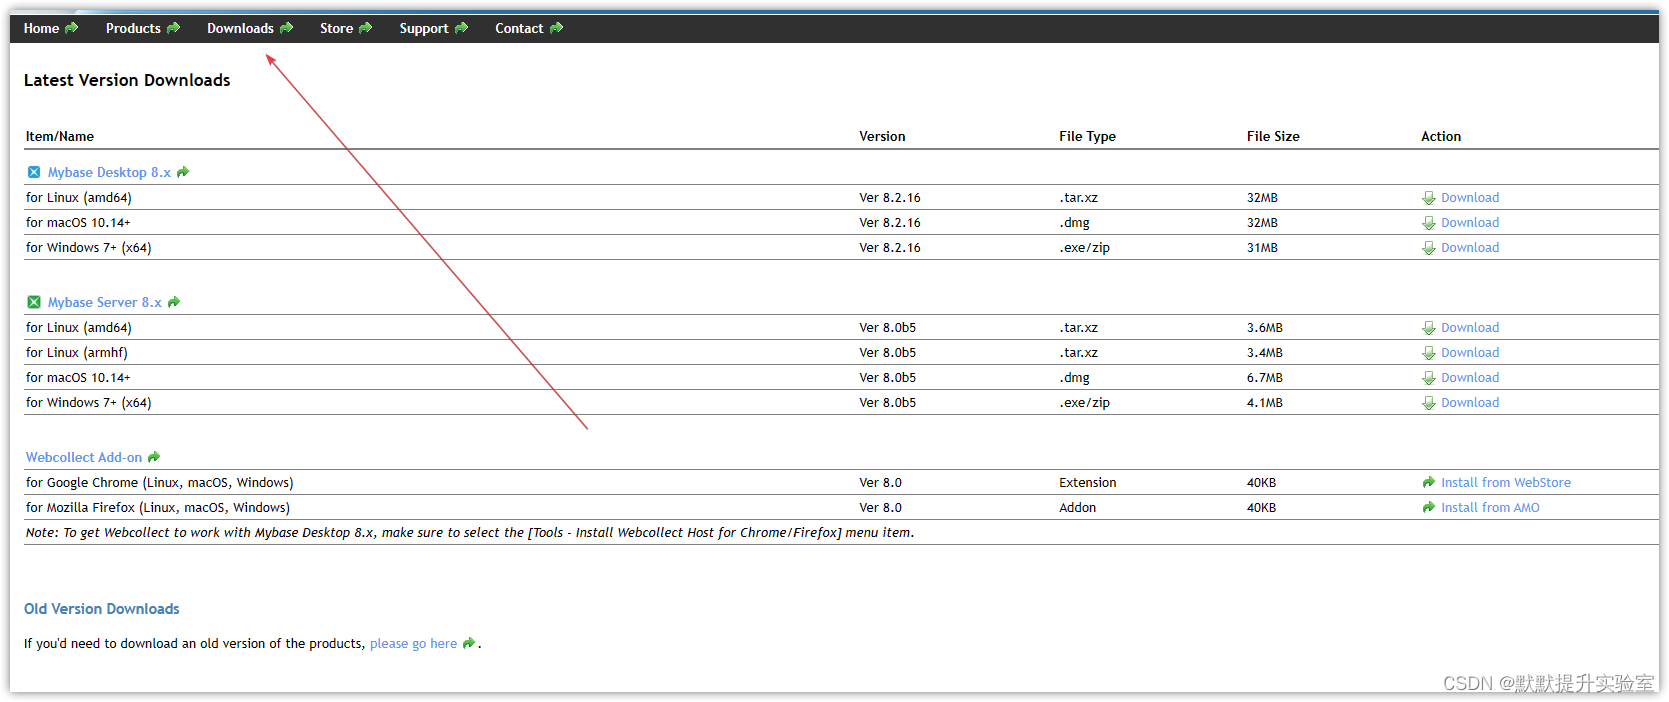Click the arrow icon beside Install from AMO

(x=1429, y=507)
